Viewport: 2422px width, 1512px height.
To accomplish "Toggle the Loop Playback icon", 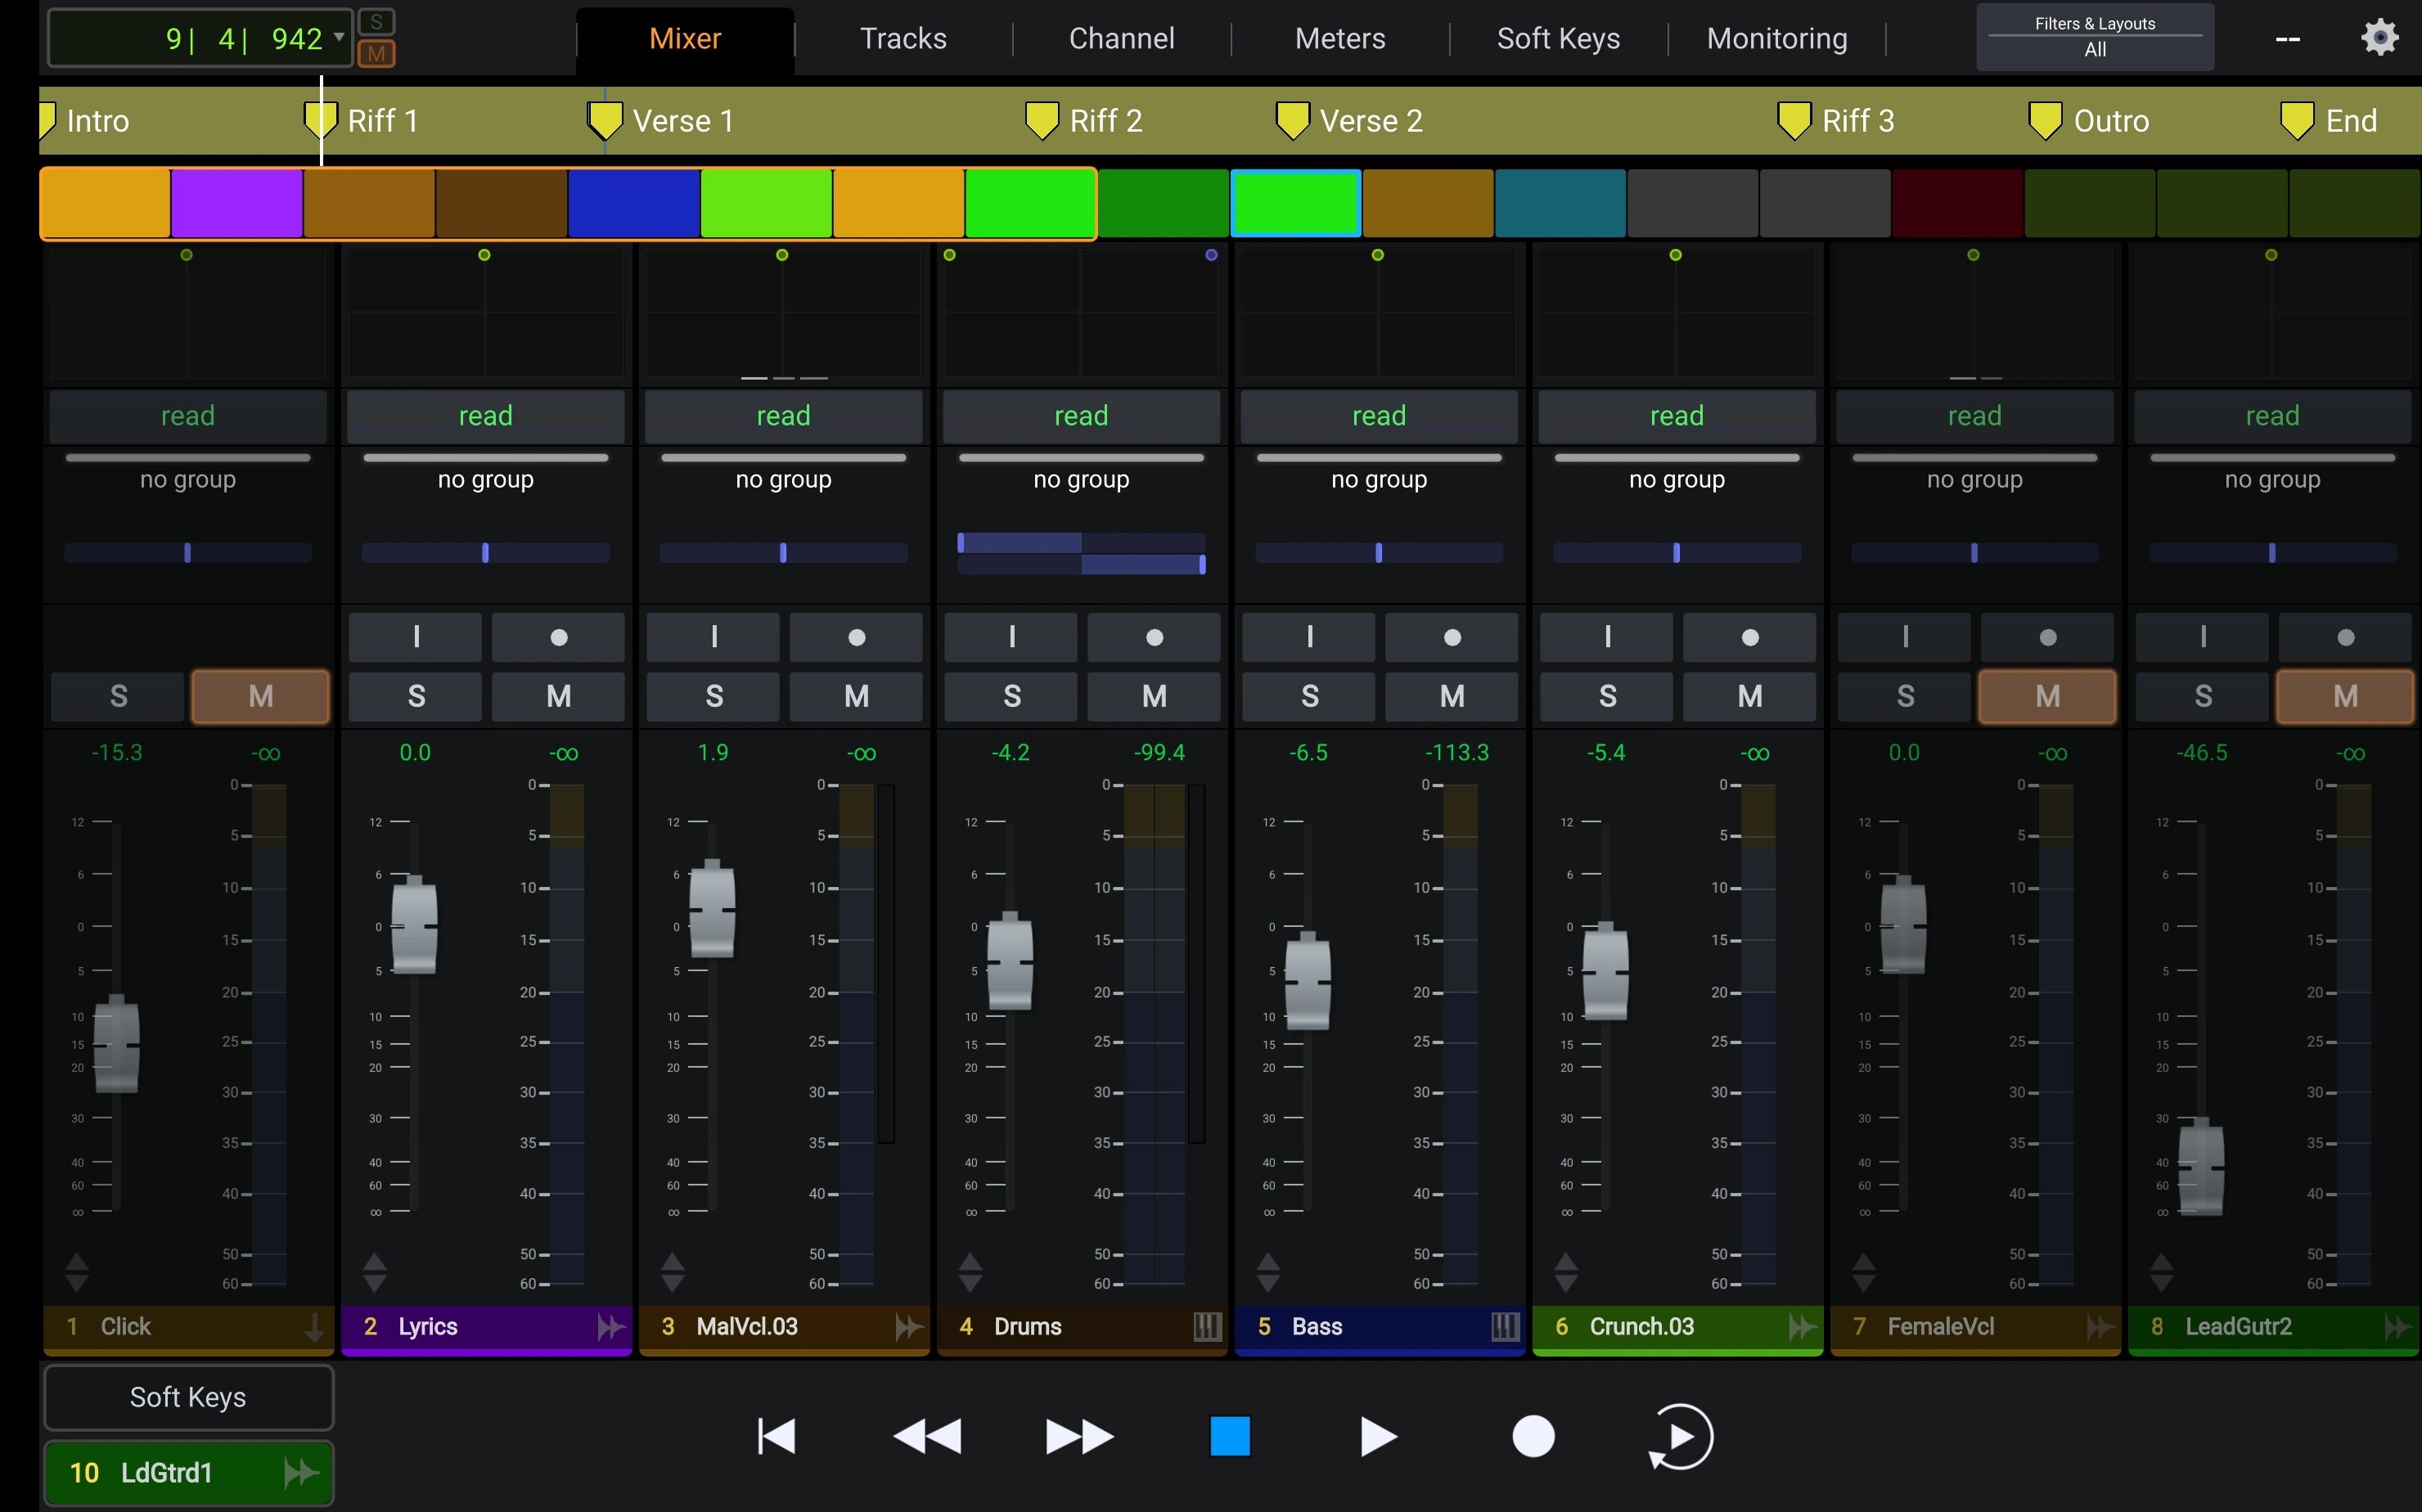I will [x=1680, y=1436].
